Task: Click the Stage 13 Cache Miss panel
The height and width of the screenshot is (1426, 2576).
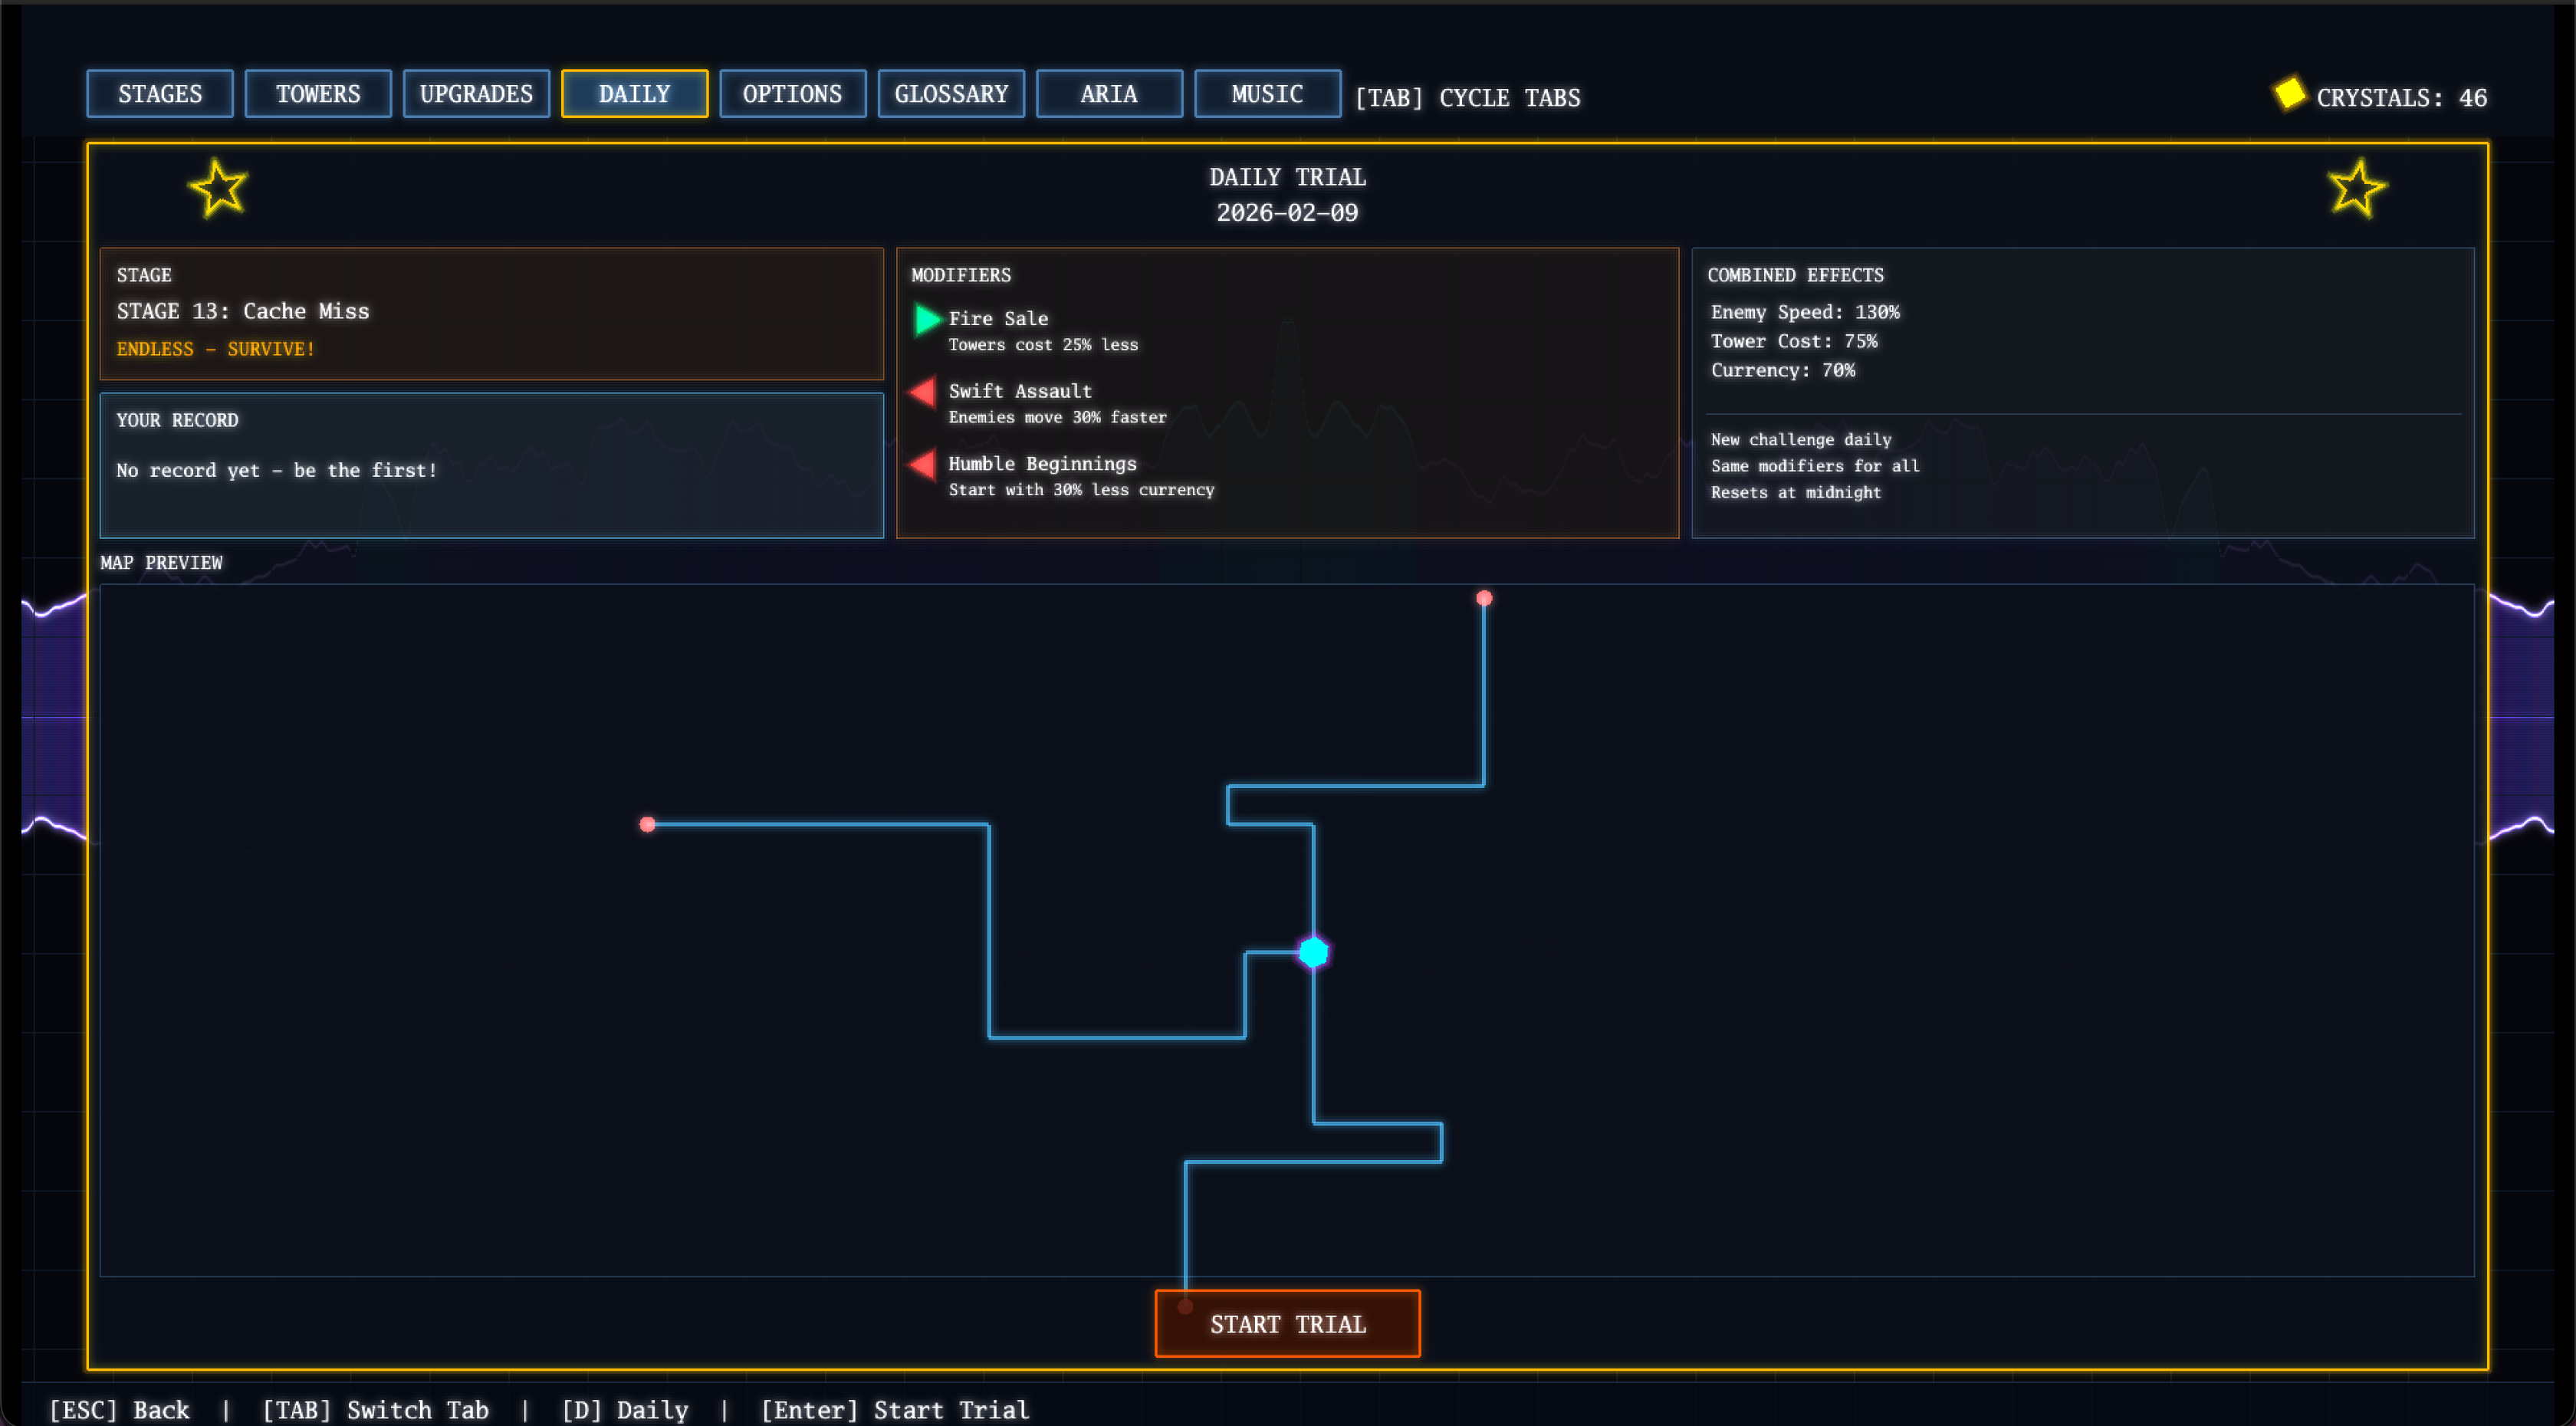Action: (491, 313)
